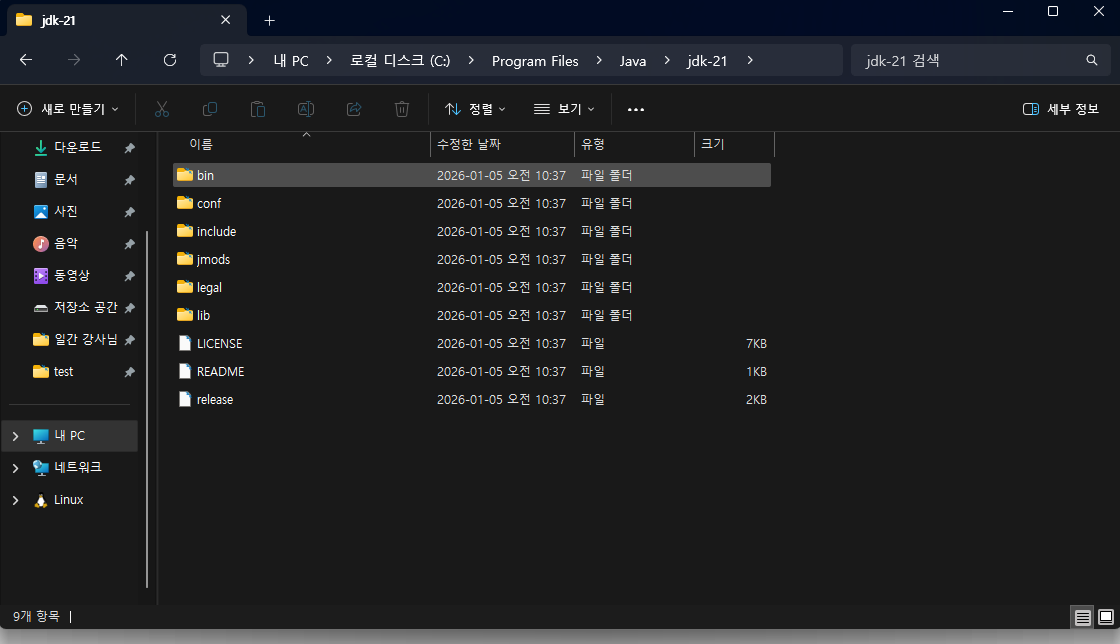Unpin 다운로드 using its pin icon
The height and width of the screenshot is (644, 1120).
coord(129,148)
